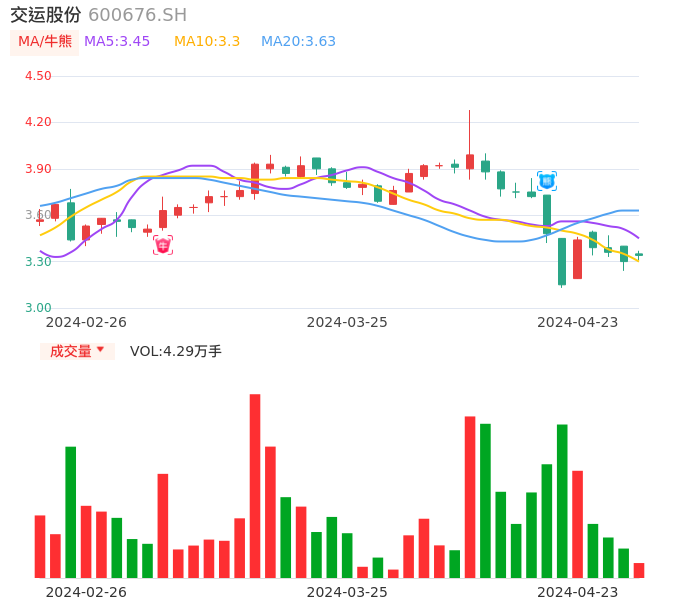Click the 2024-03-25 date label under price chart
The width and height of the screenshot is (686, 606).
point(347,322)
